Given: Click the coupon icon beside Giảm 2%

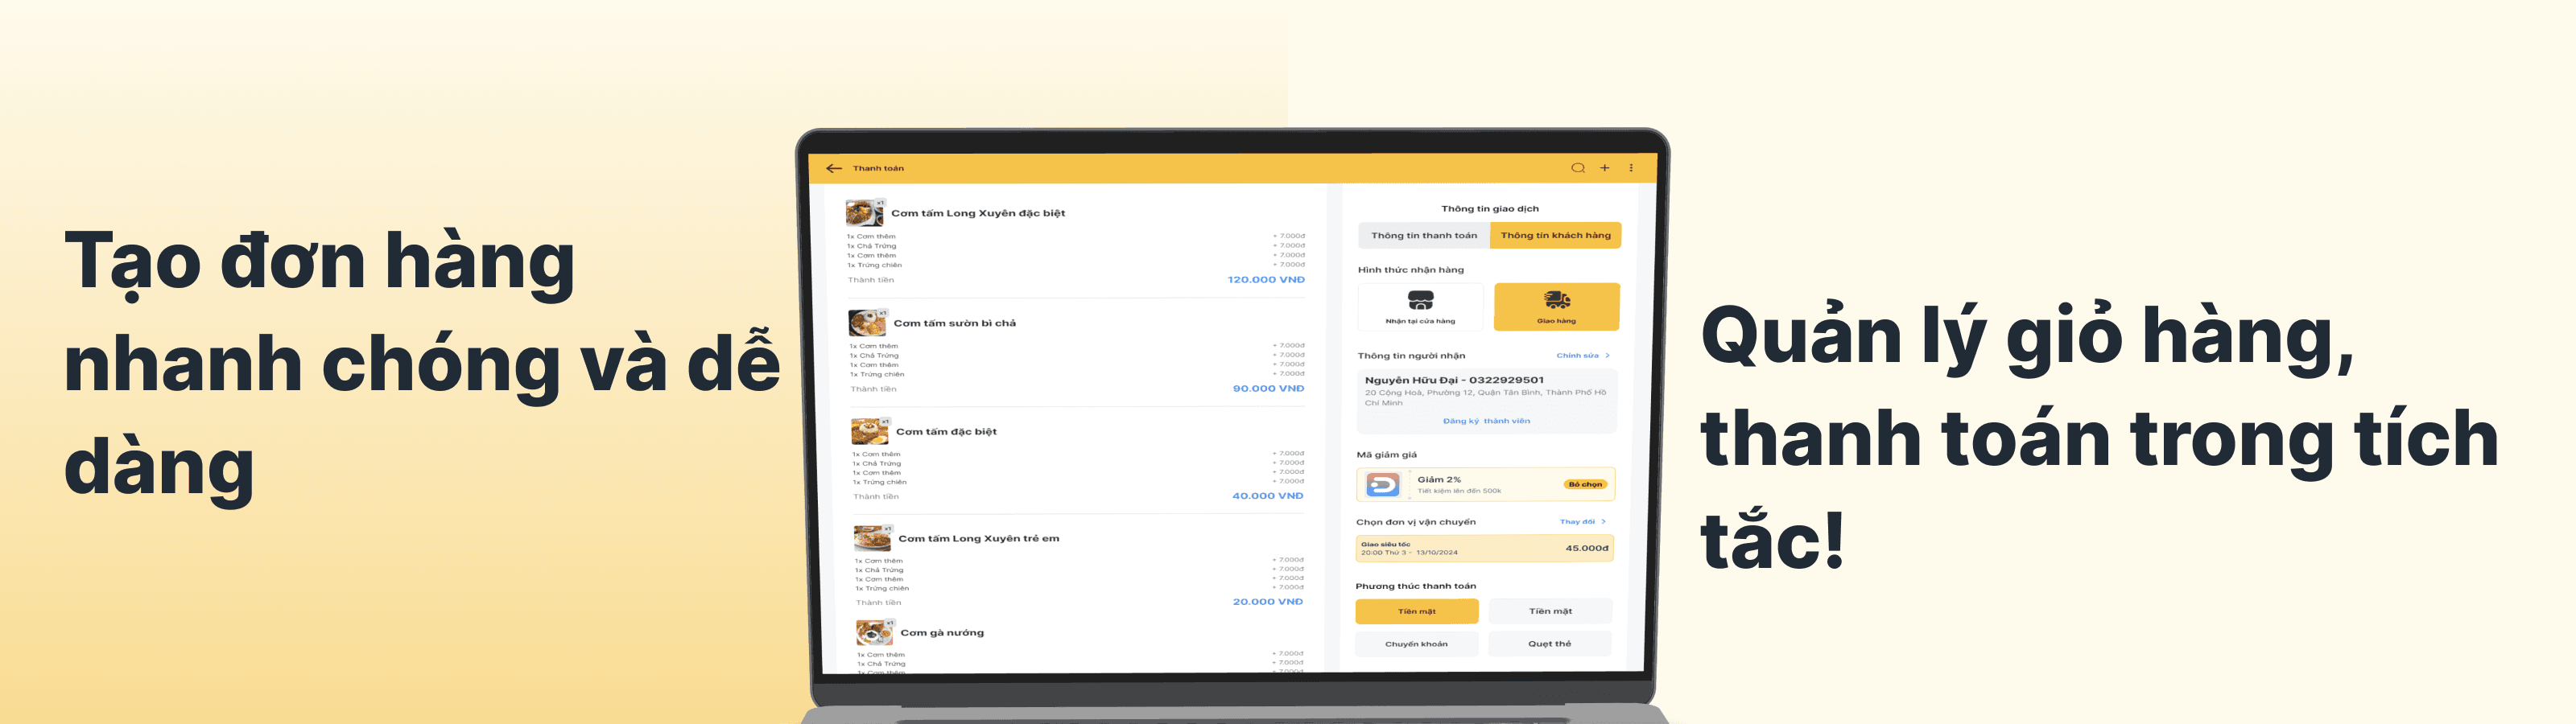Looking at the screenshot, I should coord(1383,485).
